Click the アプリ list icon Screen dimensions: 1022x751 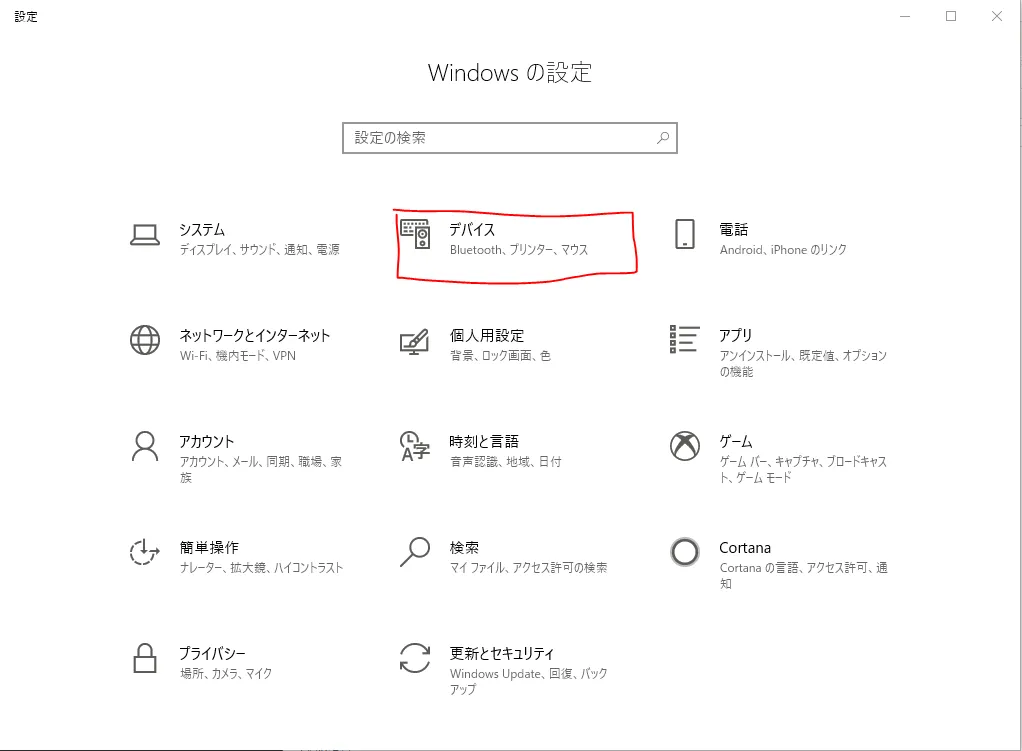684,339
